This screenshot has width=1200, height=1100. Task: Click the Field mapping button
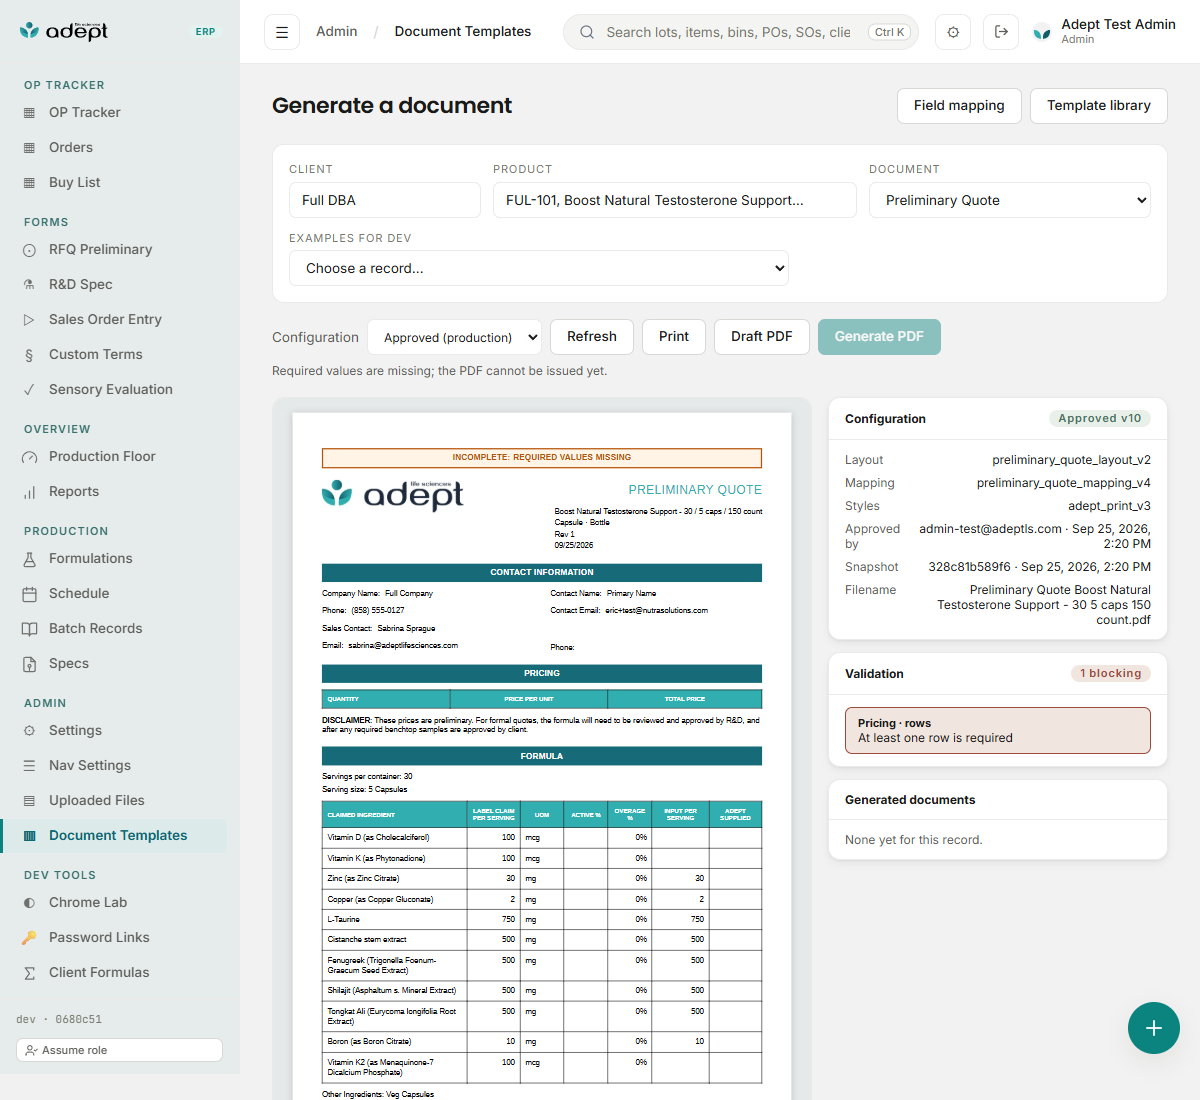tap(959, 106)
